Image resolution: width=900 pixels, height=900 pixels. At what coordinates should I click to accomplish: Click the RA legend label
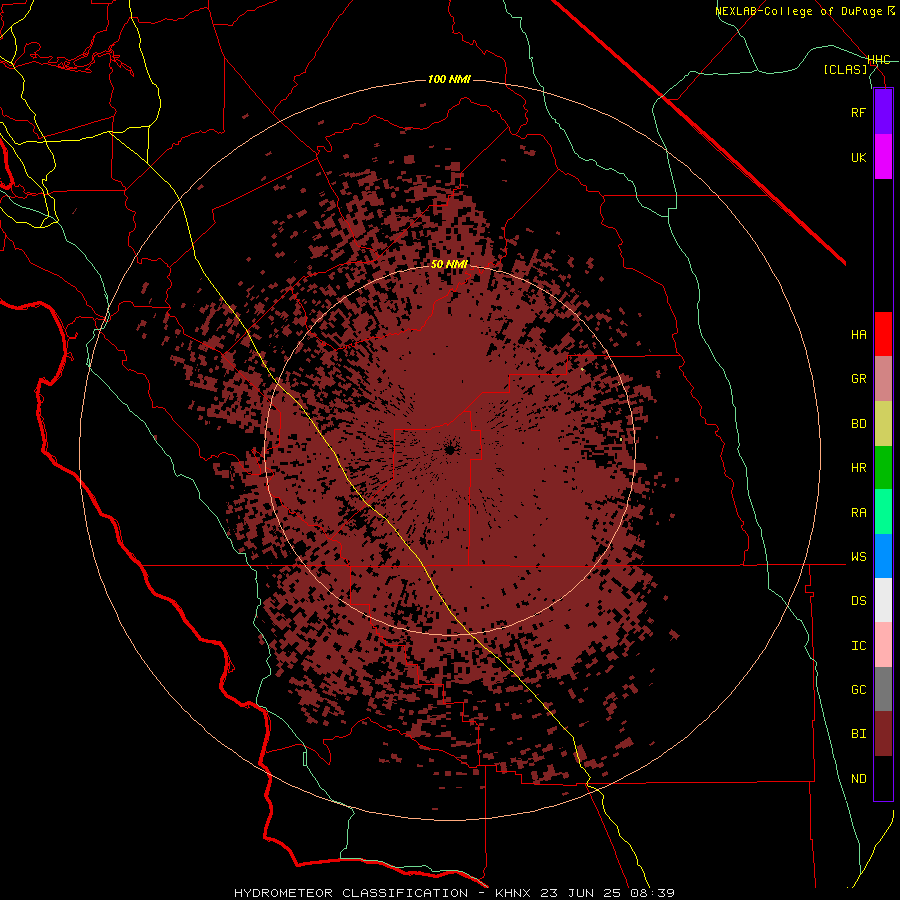point(858,513)
